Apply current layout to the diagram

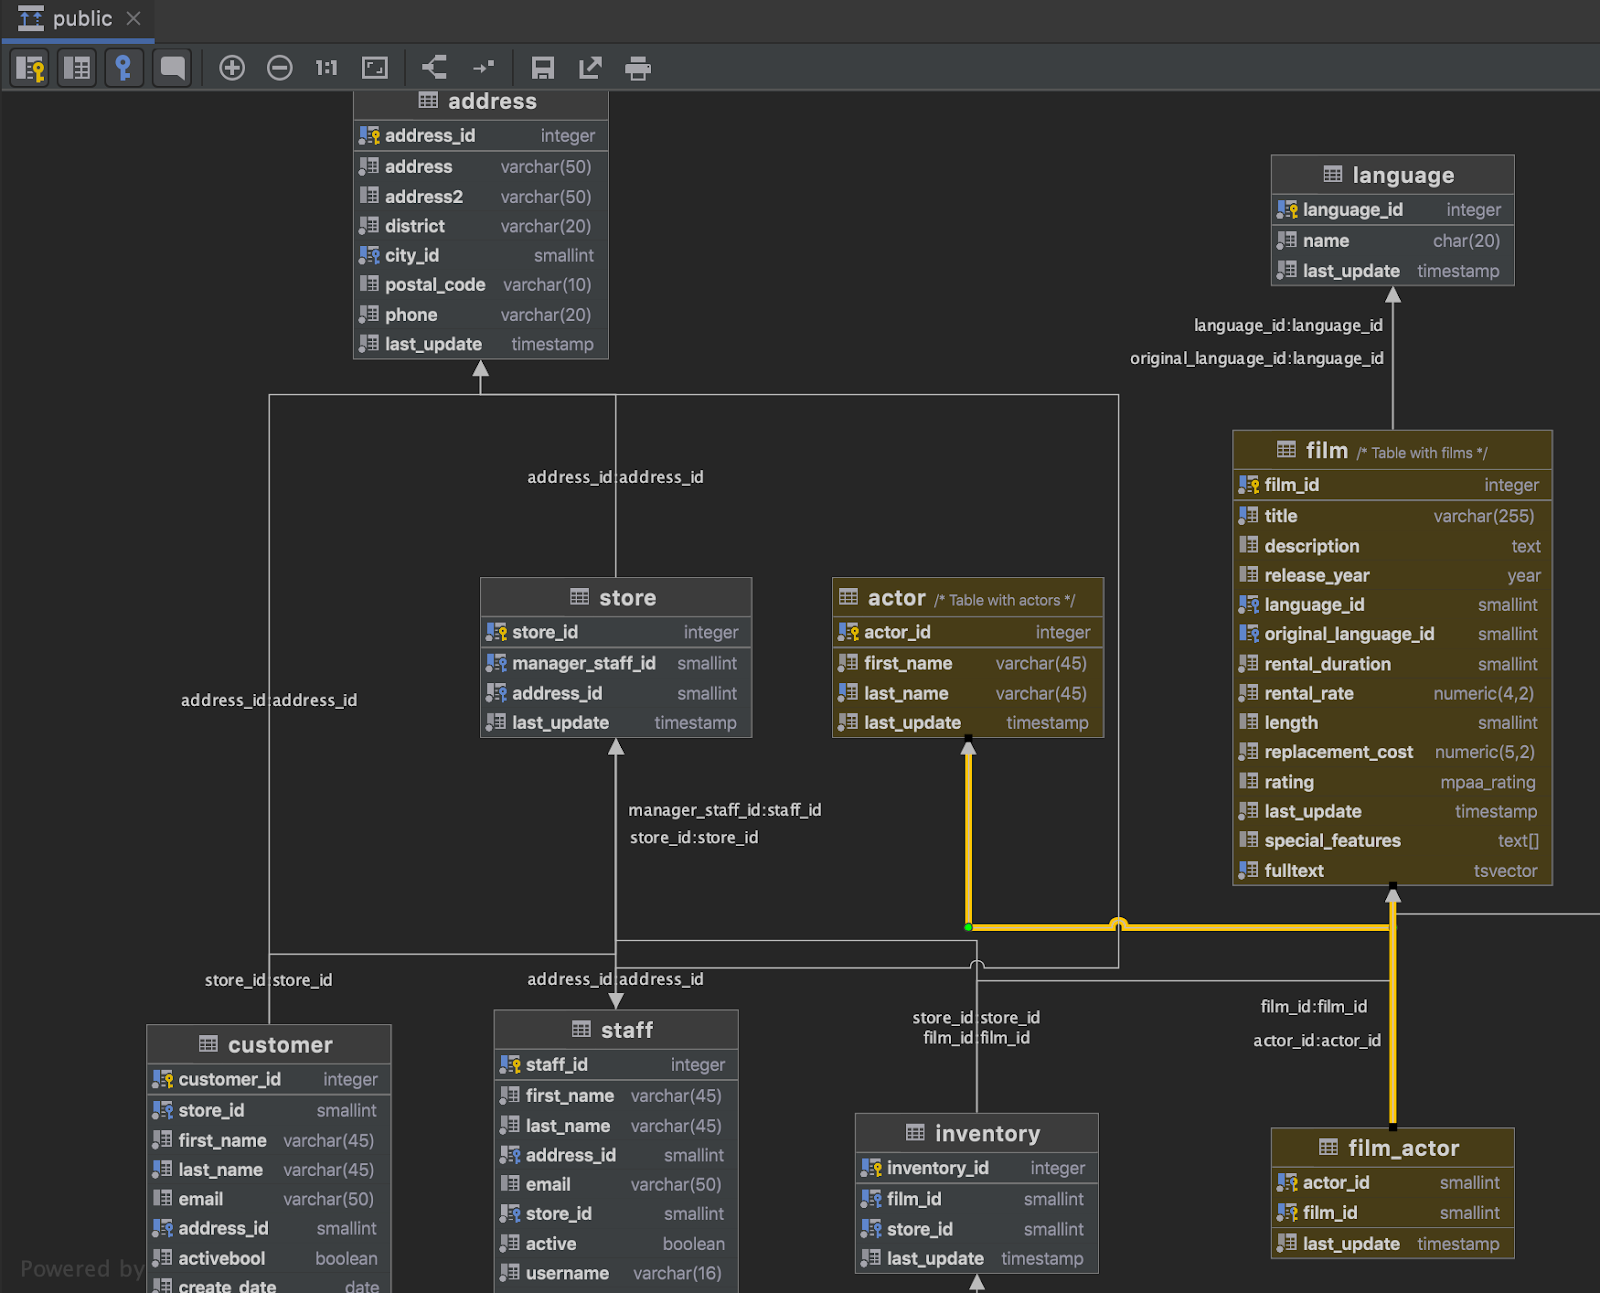pyautogui.click(x=434, y=68)
